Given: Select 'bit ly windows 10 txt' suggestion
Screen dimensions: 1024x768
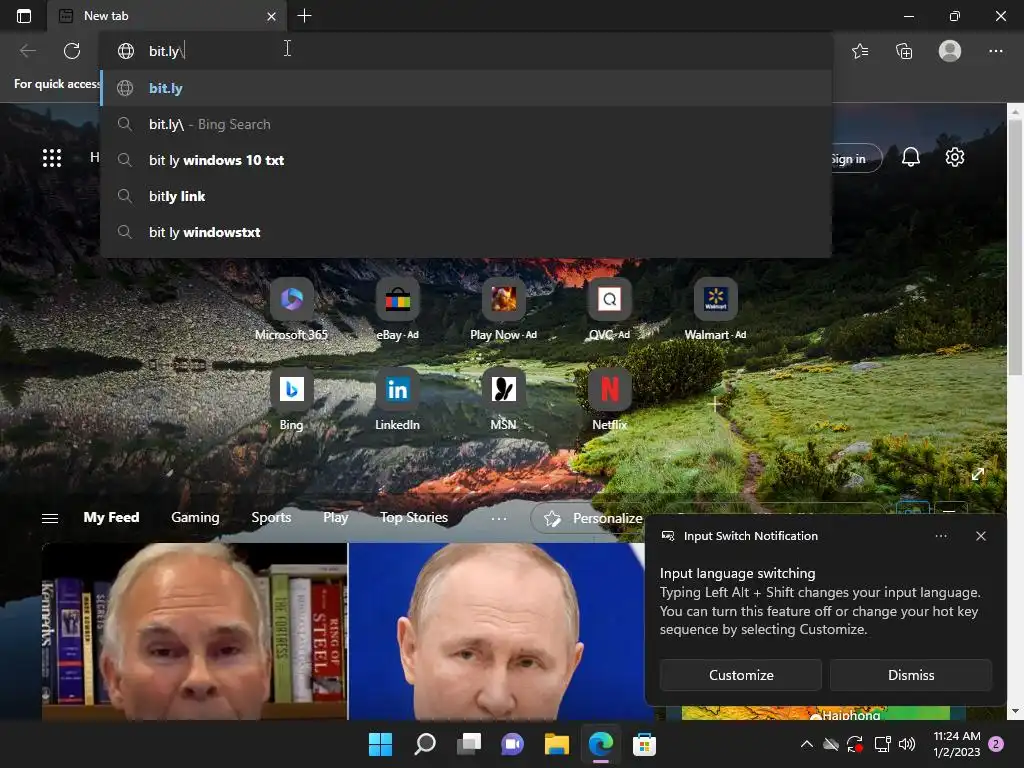Looking at the screenshot, I should click(x=466, y=160).
